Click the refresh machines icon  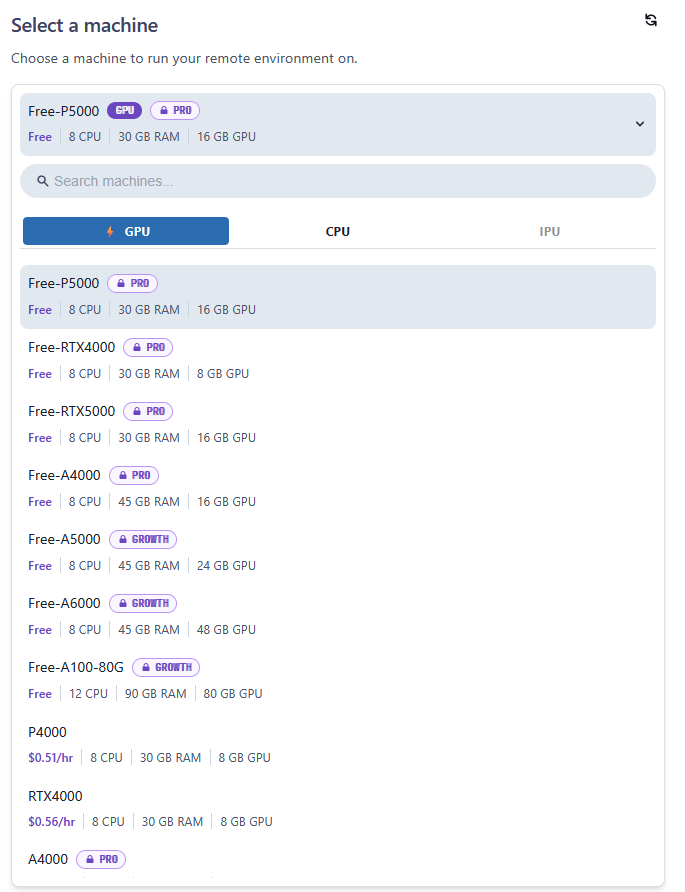click(x=651, y=20)
